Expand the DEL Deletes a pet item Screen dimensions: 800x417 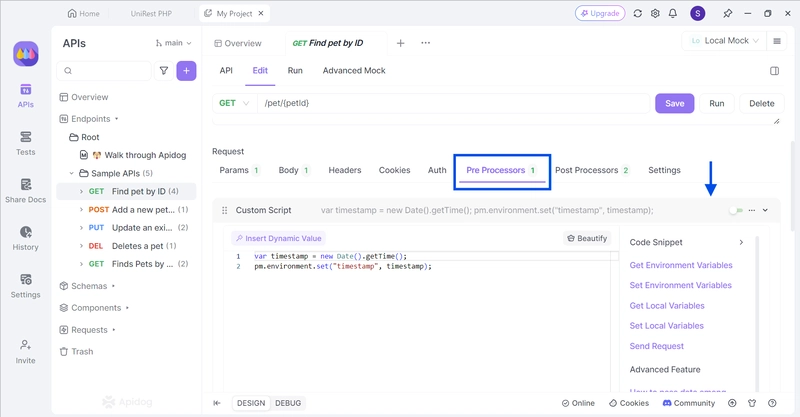[81, 246]
